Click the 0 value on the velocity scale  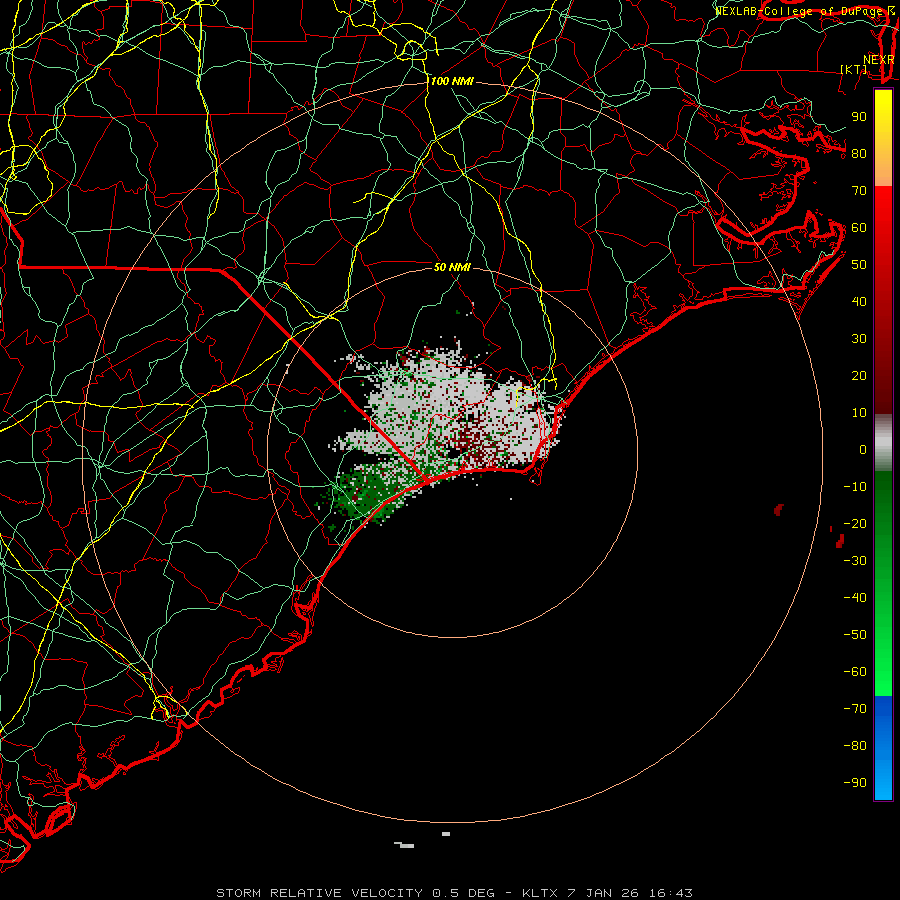click(863, 450)
